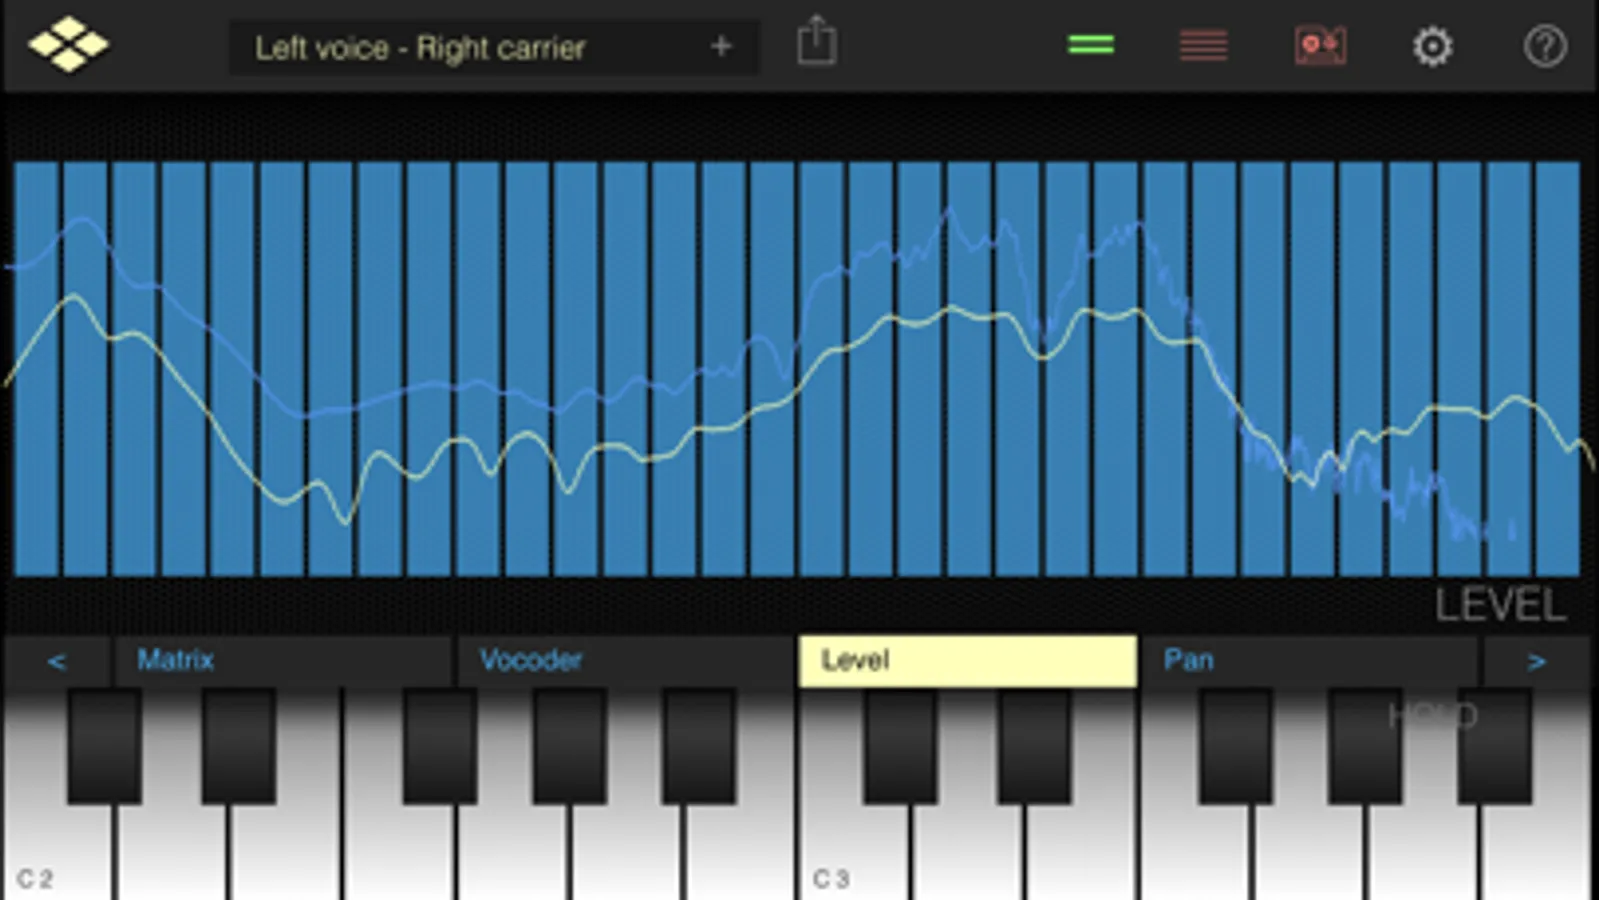
Task: Toggle the green lines view icon
Action: [1091, 45]
